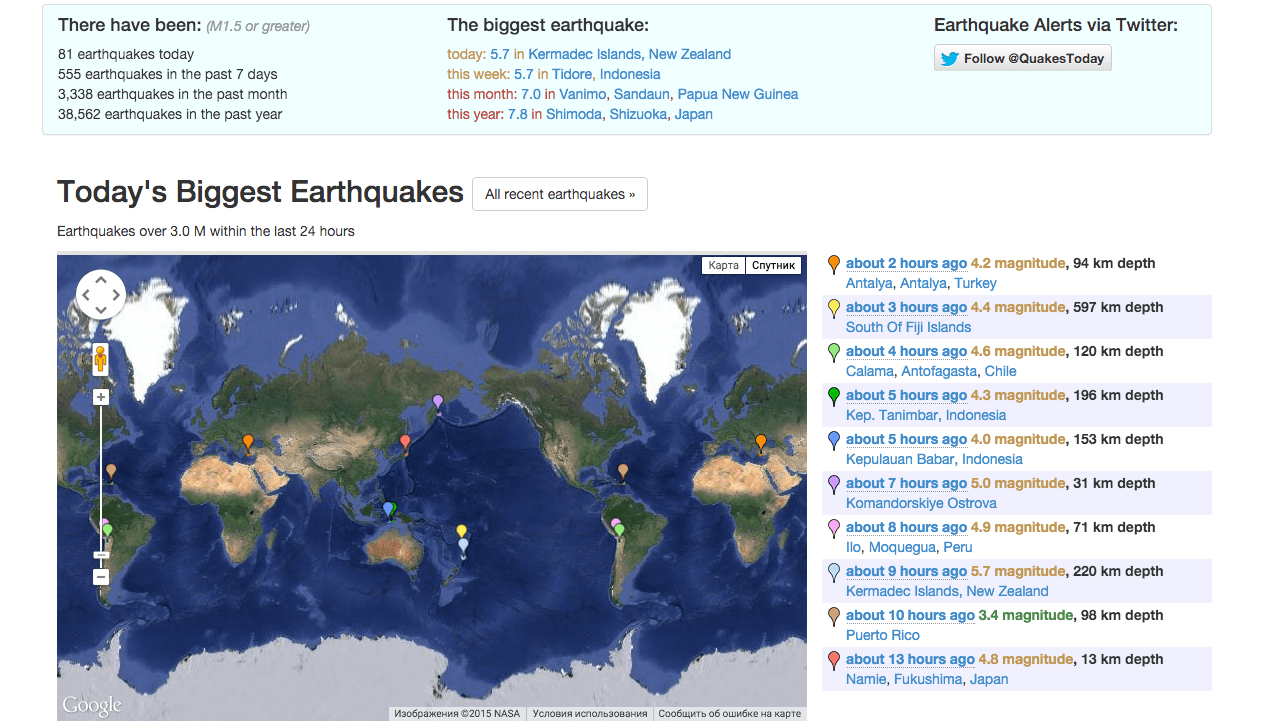Click the yellow marker near Fiji
The image size is (1265, 723).
tap(461, 531)
